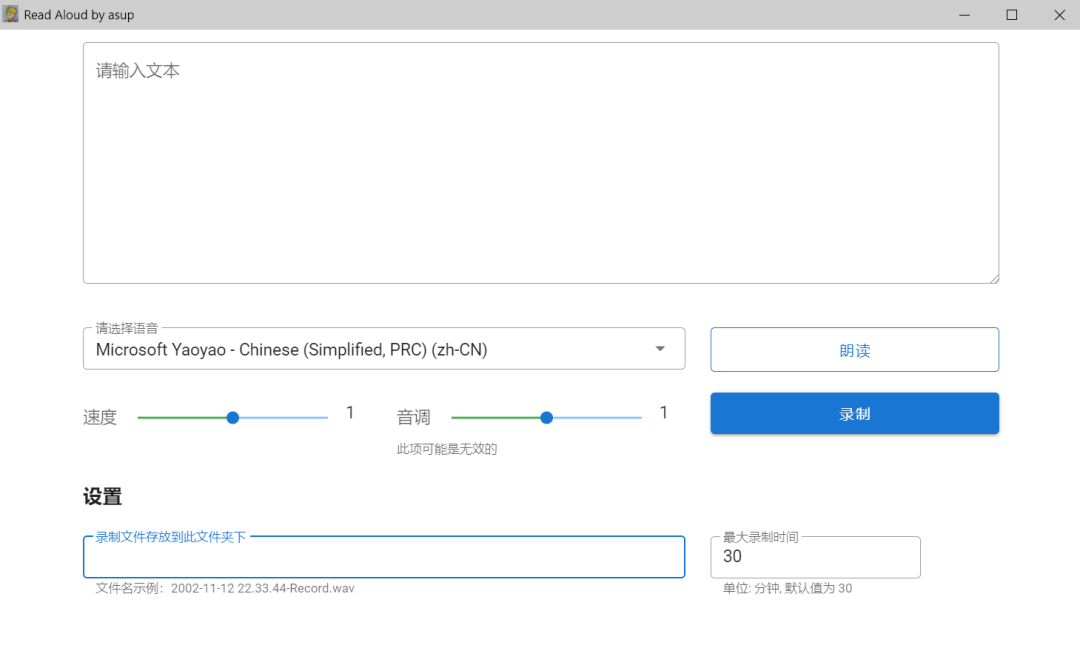1080x671 pixels.
Task: Click into the 请输入文本 text area
Action: (x=541, y=163)
